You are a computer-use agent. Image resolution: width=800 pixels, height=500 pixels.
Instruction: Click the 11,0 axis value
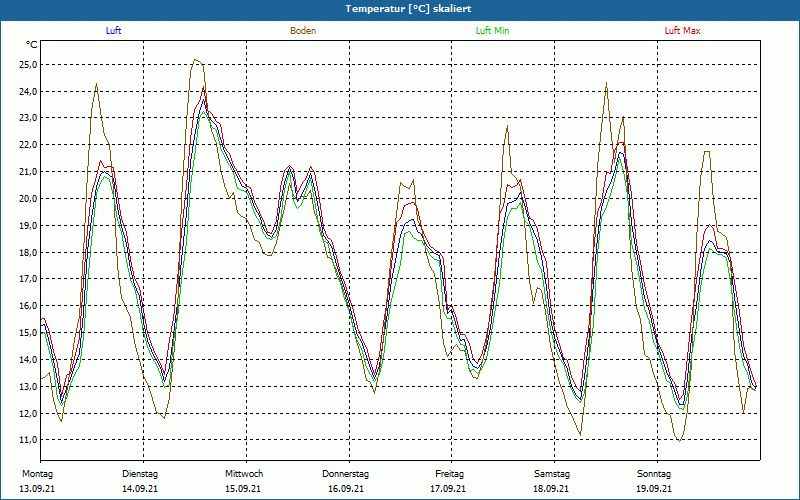(28, 439)
